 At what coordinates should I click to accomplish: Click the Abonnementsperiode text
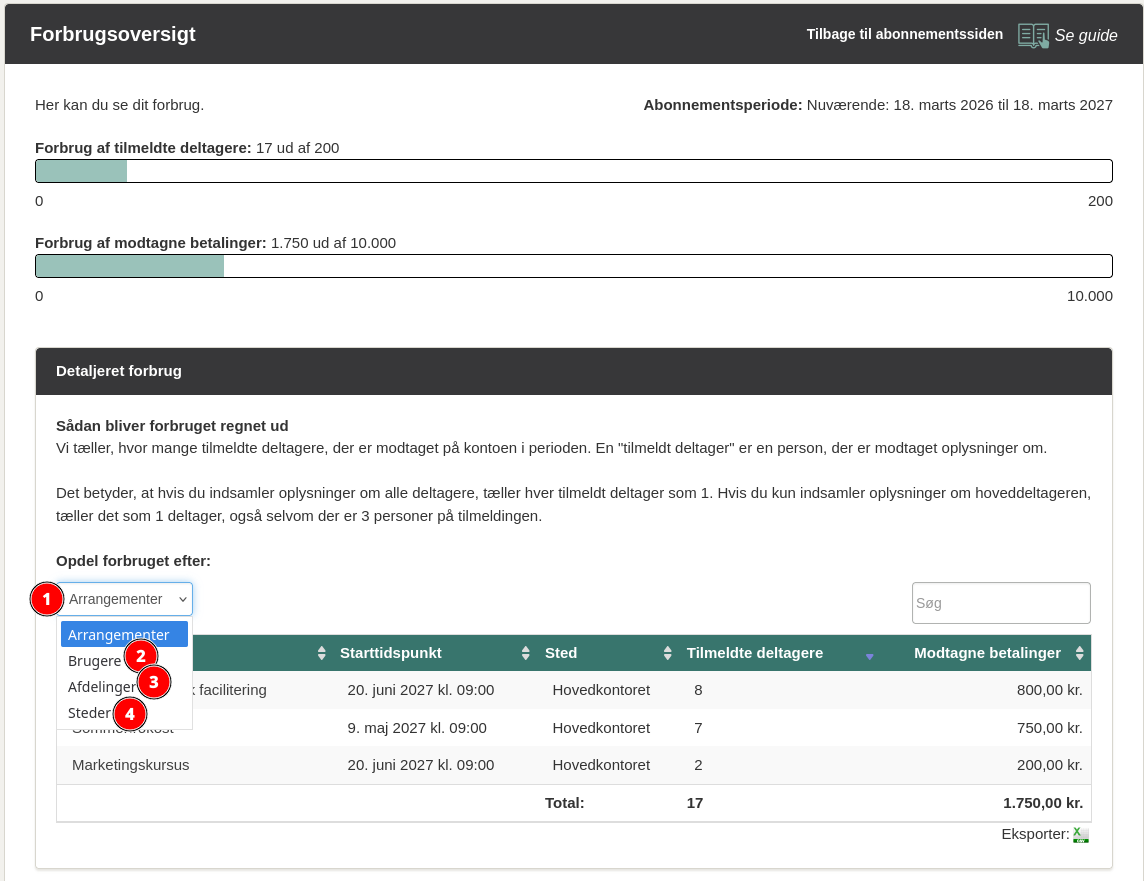tap(878, 105)
